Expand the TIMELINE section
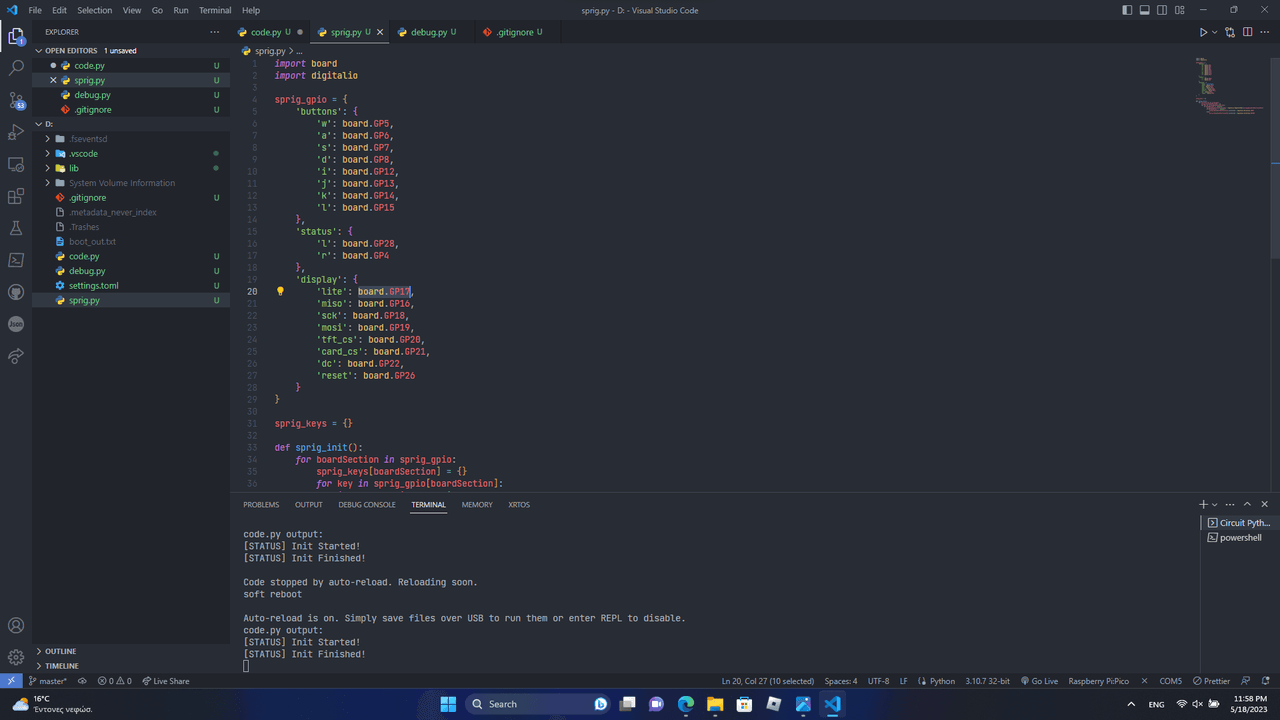The width and height of the screenshot is (1280, 720). click(61, 666)
